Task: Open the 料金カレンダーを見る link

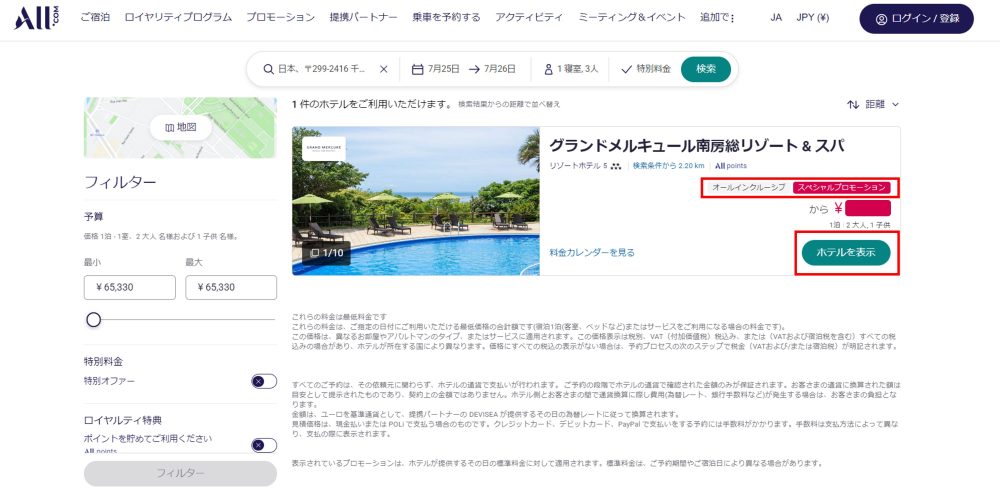Action: pos(592,253)
